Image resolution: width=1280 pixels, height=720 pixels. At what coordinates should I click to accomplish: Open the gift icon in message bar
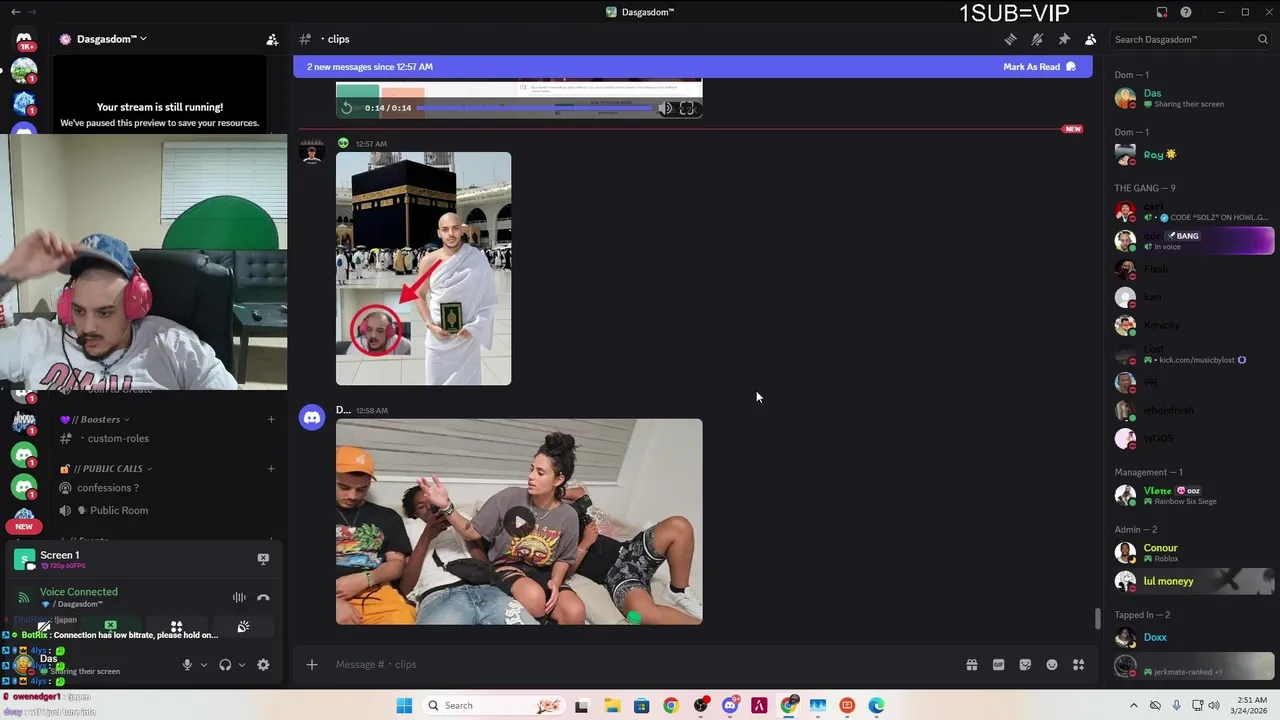(971, 665)
